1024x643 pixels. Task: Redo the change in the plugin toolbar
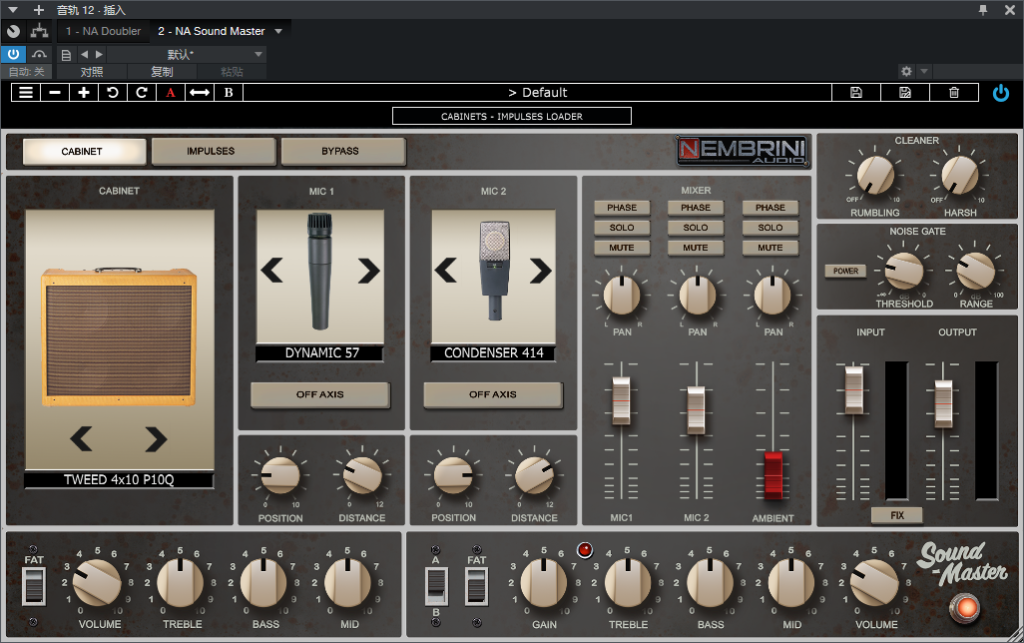[x=141, y=93]
